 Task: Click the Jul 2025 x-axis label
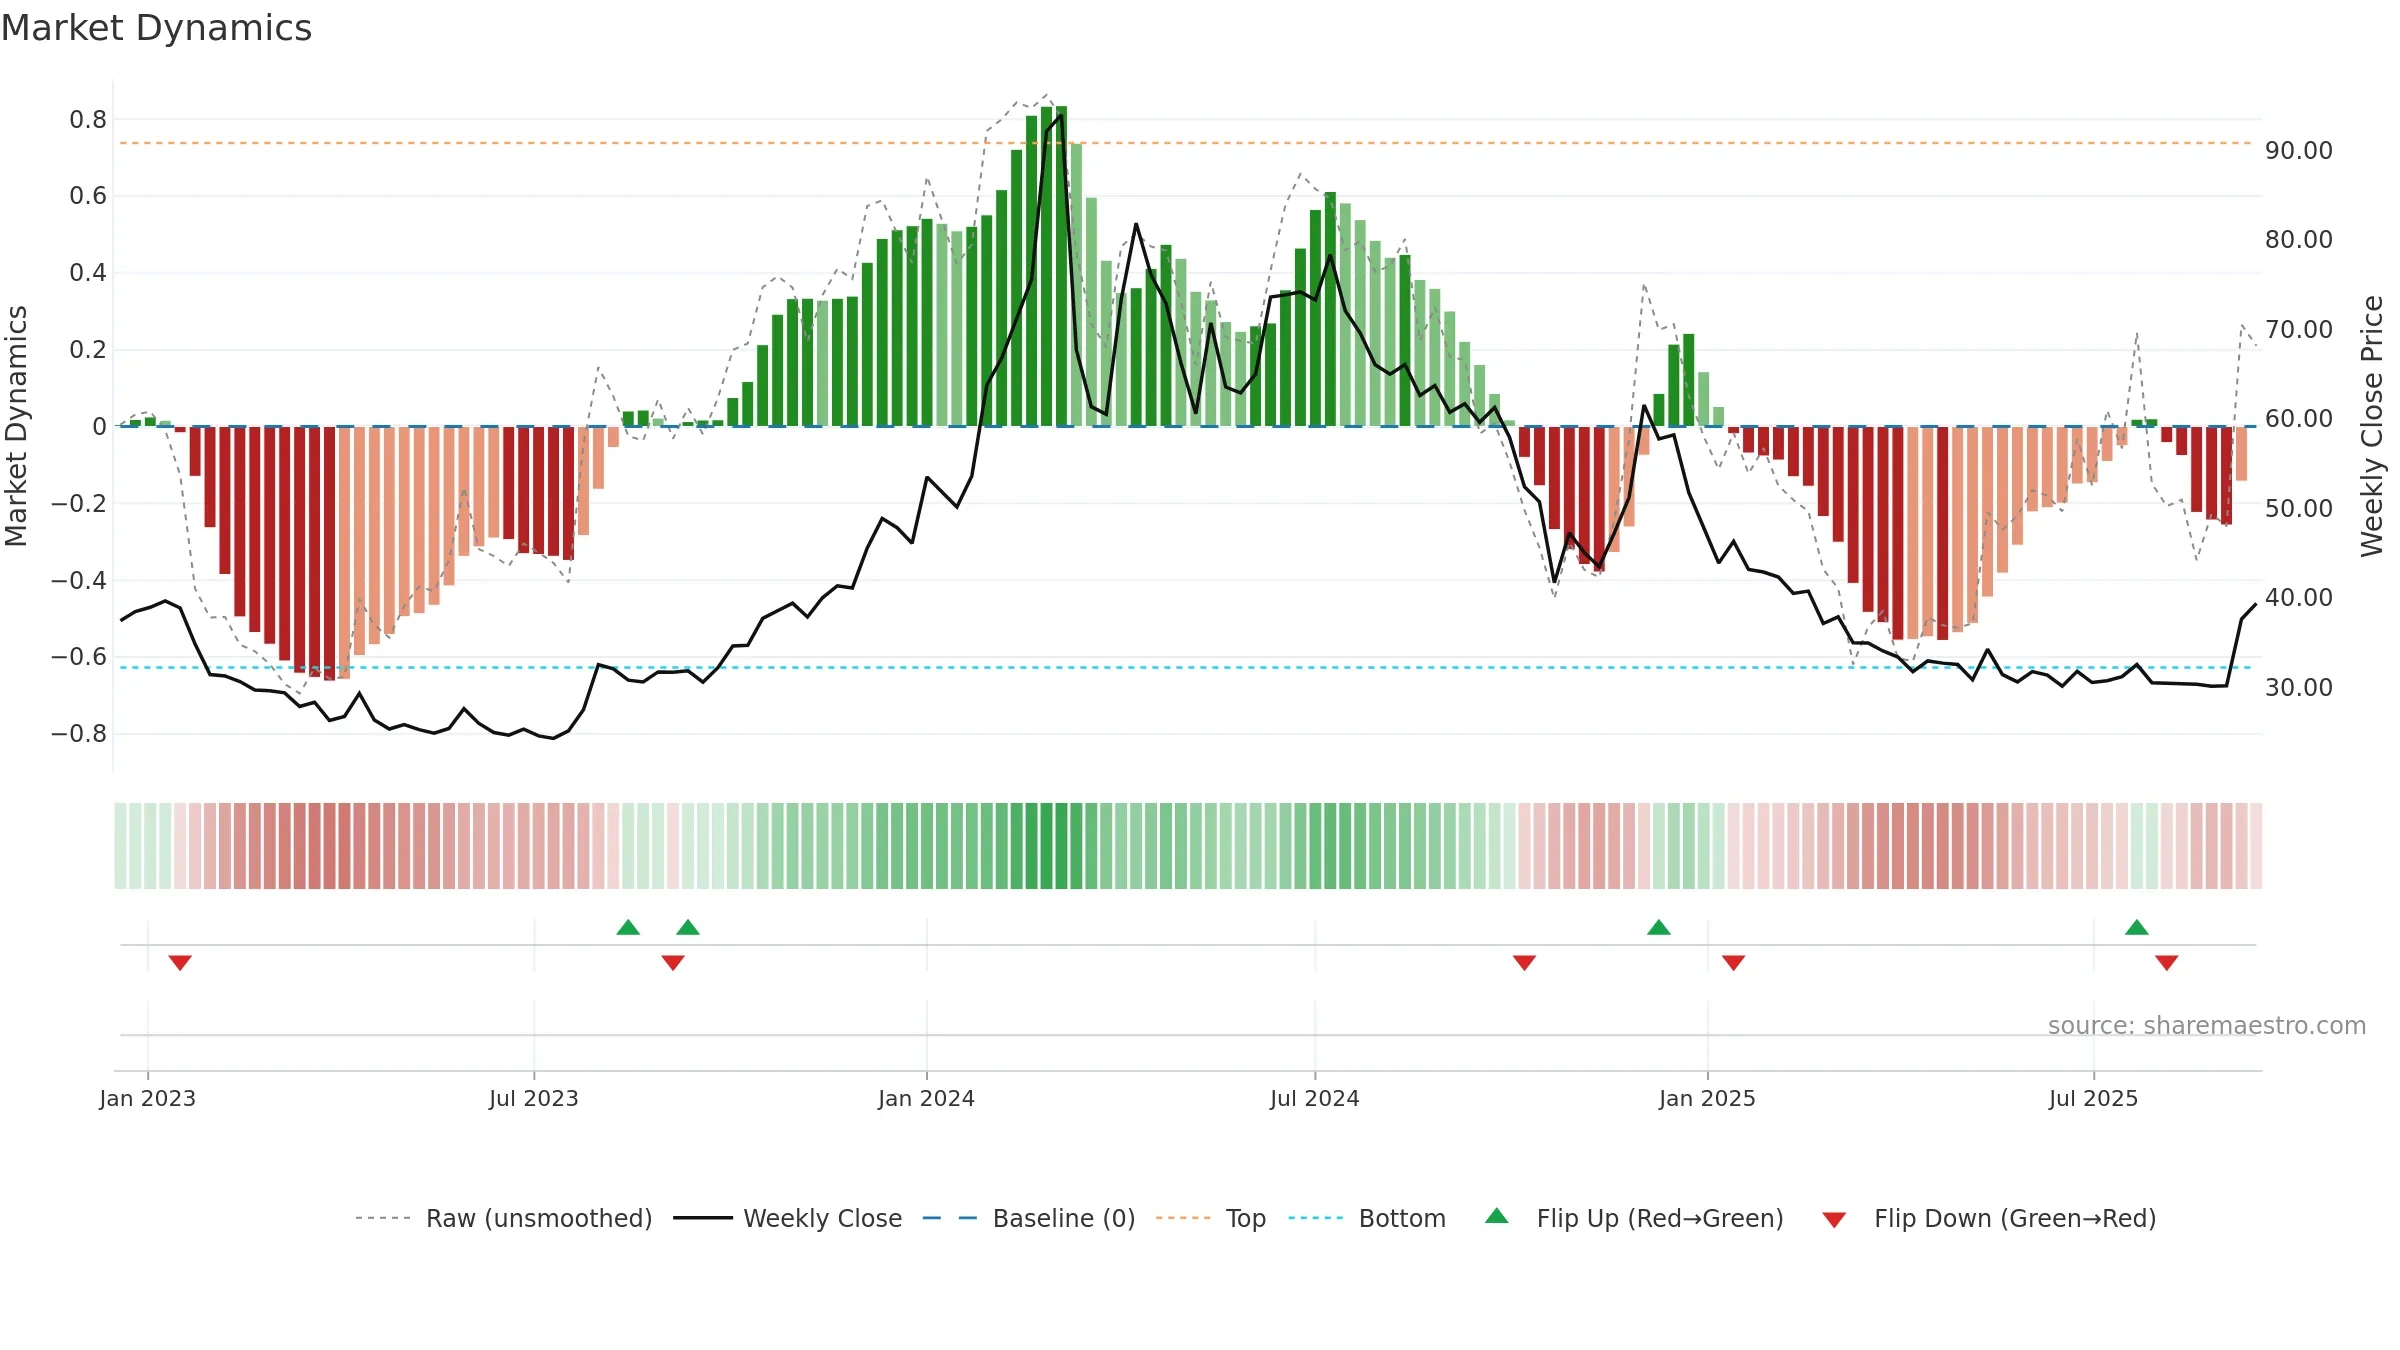click(x=2094, y=1098)
